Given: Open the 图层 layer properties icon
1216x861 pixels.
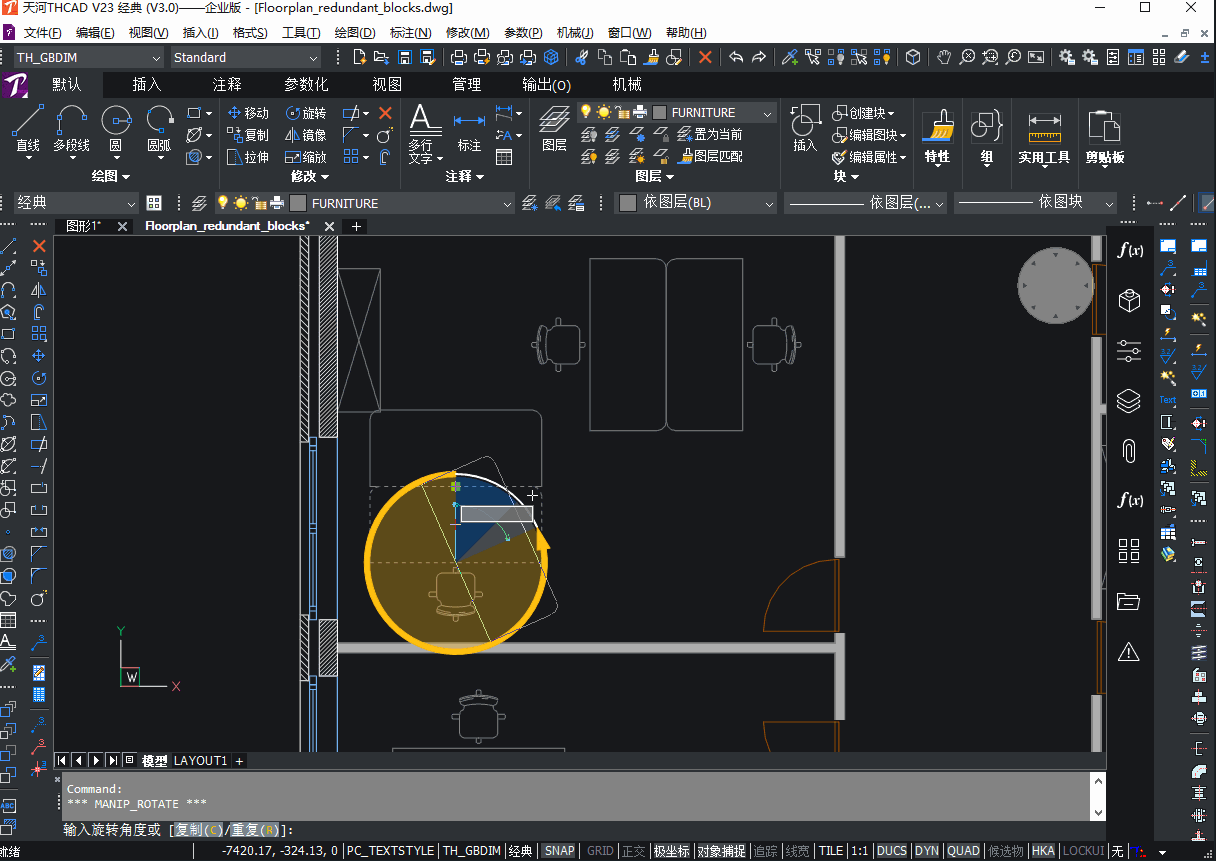Looking at the screenshot, I should point(554,130).
